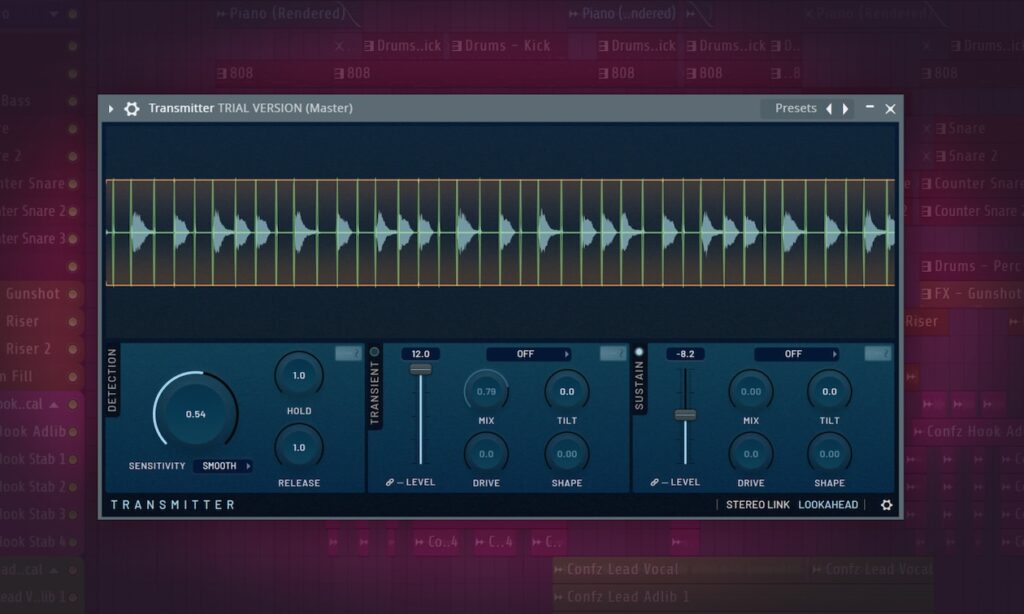Click the Transient level slider handle
Screen dimensions: 1024x614
(x=421, y=370)
